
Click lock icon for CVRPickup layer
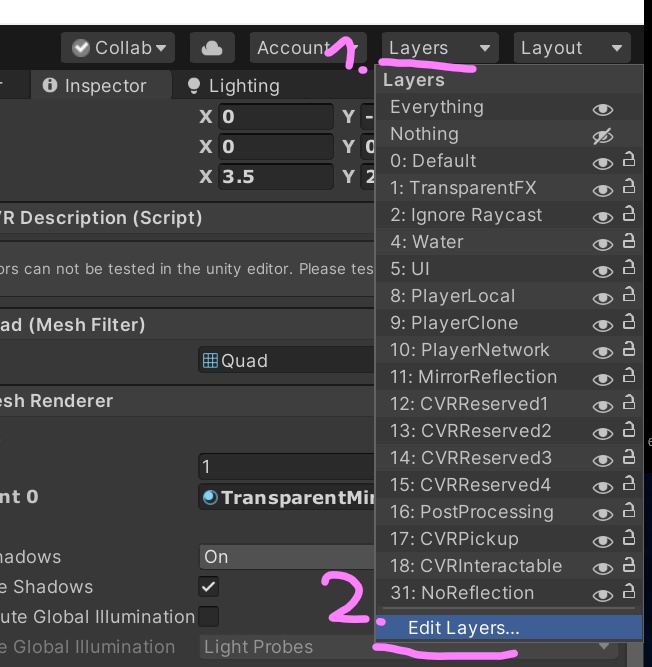point(629,539)
